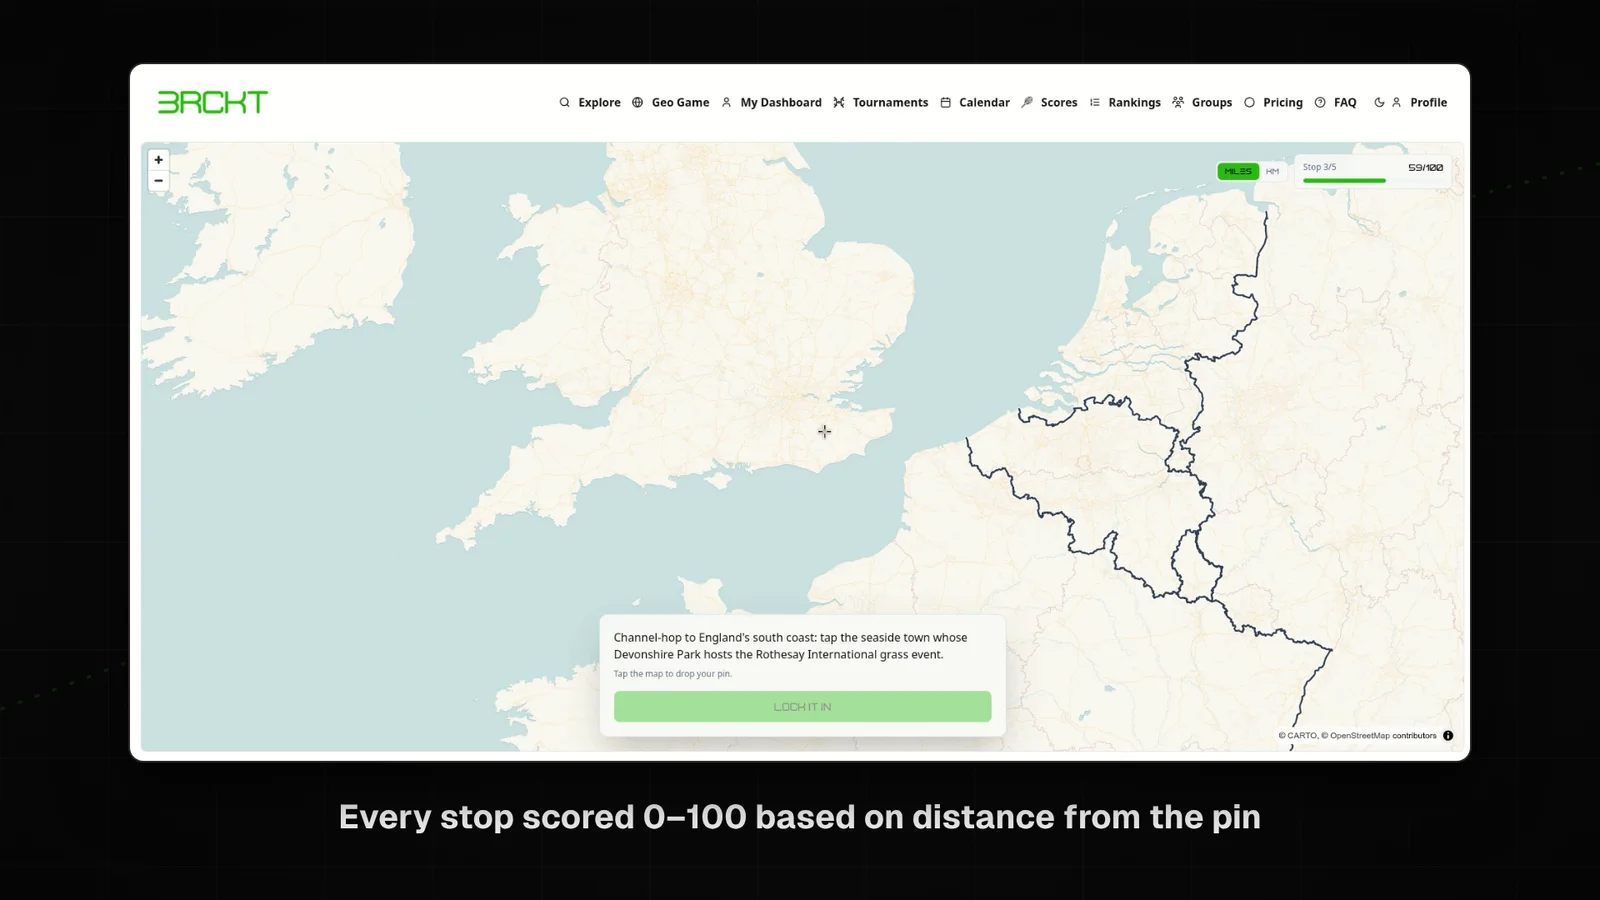The width and height of the screenshot is (1600, 900).
Task: Click the 59/100 score text
Action: pyautogui.click(x=1426, y=168)
